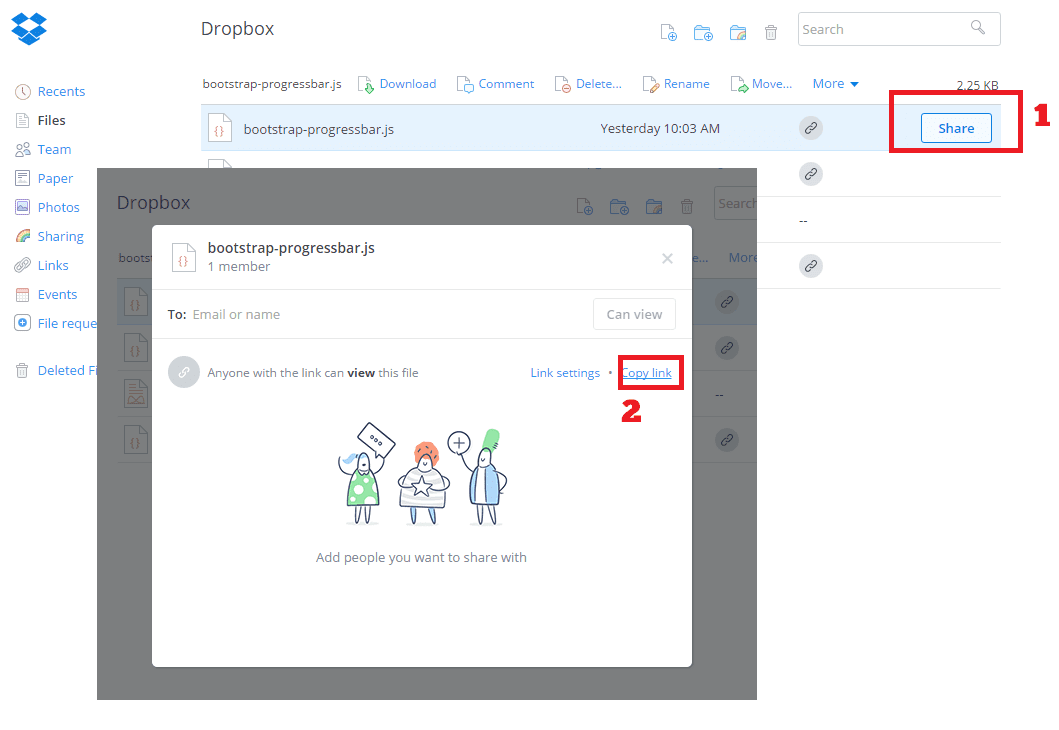Create a new folder using the toolbar icon

[703, 32]
